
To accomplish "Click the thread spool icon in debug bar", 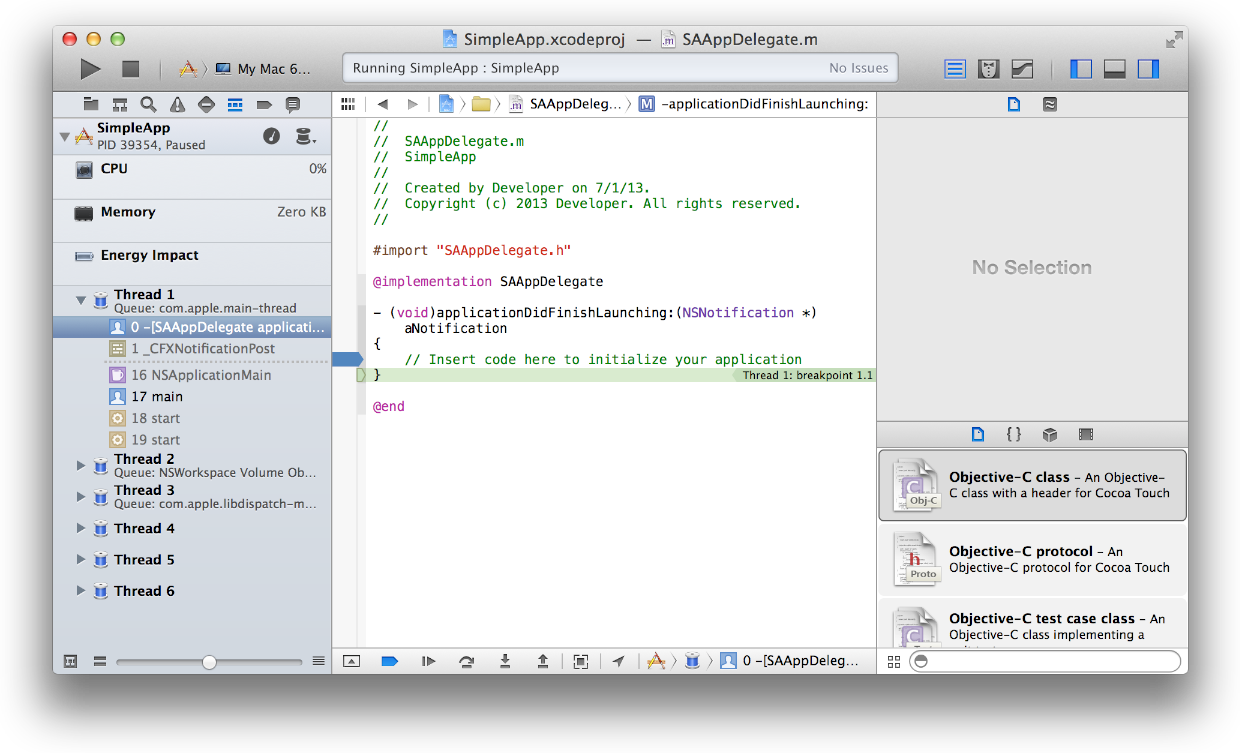I will (692, 661).
